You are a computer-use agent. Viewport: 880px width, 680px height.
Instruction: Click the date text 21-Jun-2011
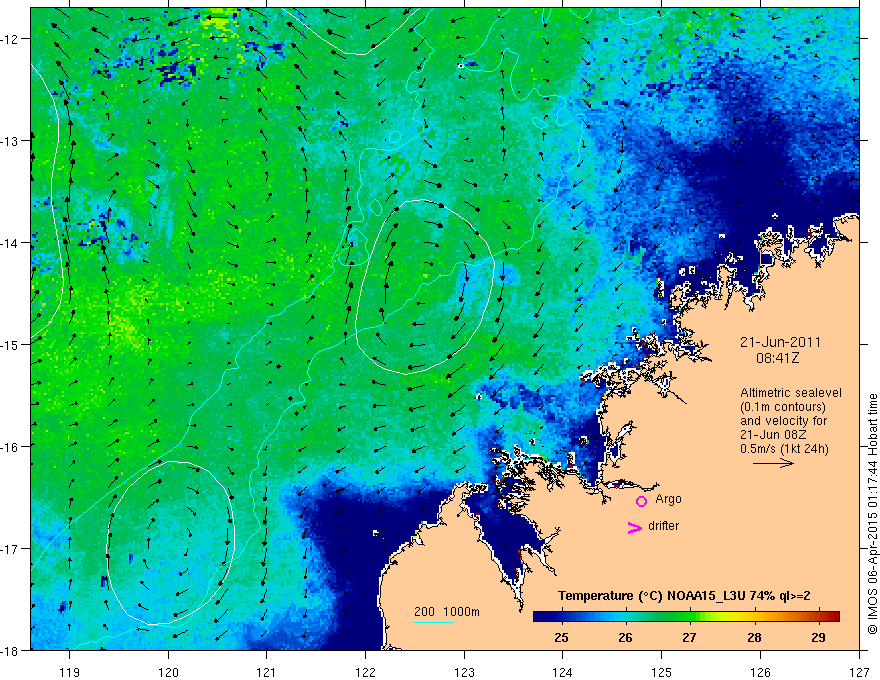pos(780,342)
